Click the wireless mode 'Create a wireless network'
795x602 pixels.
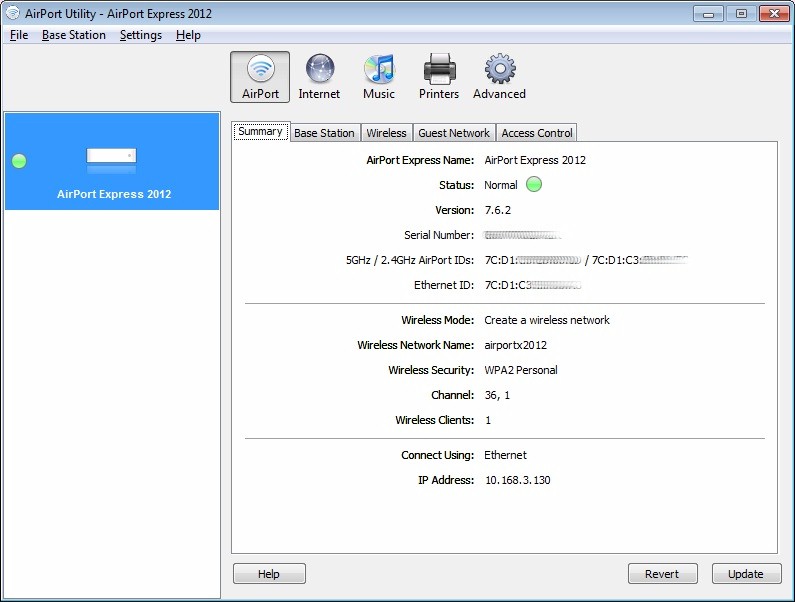pos(547,320)
